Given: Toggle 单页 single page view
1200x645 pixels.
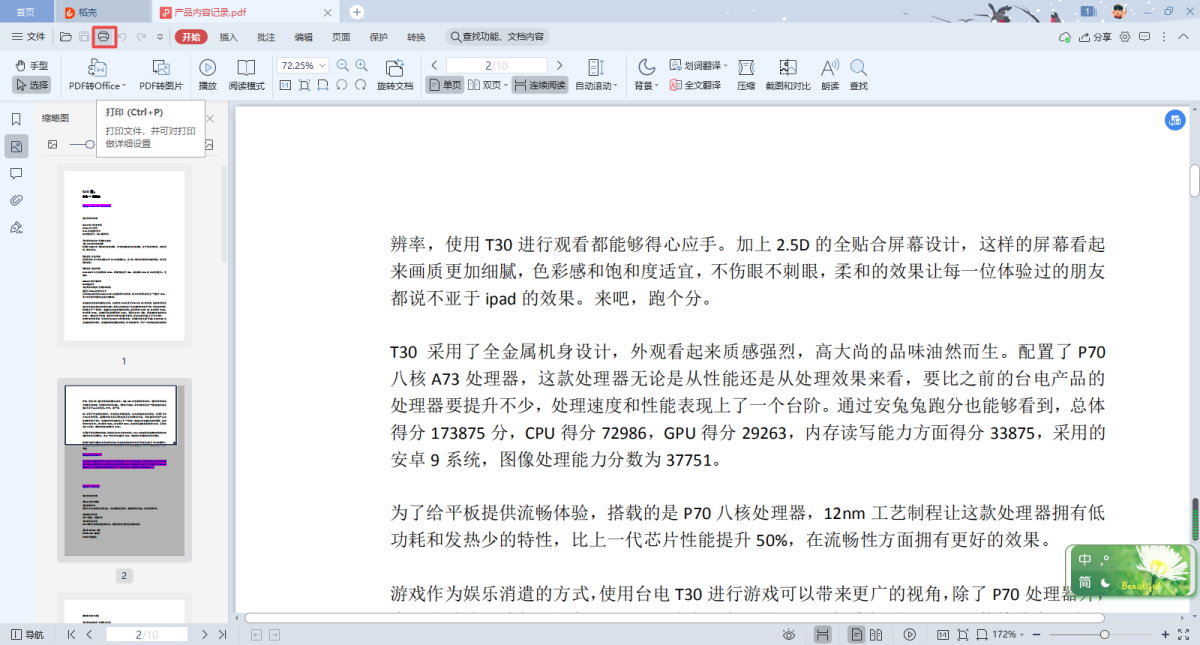Looking at the screenshot, I should pyautogui.click(x=445, y=85).
